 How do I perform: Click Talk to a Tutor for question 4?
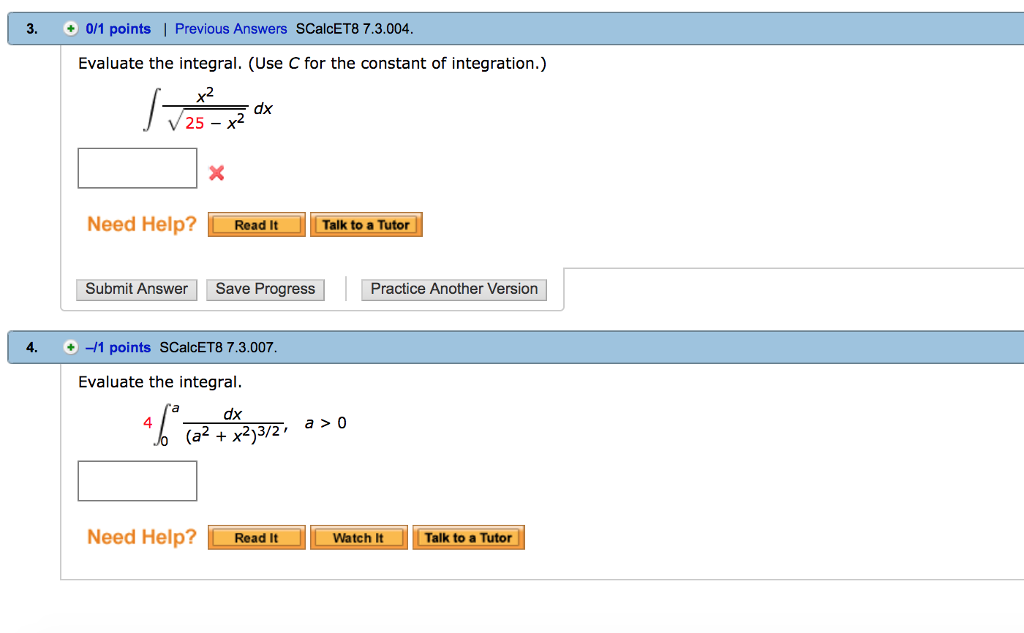(468, 537)
